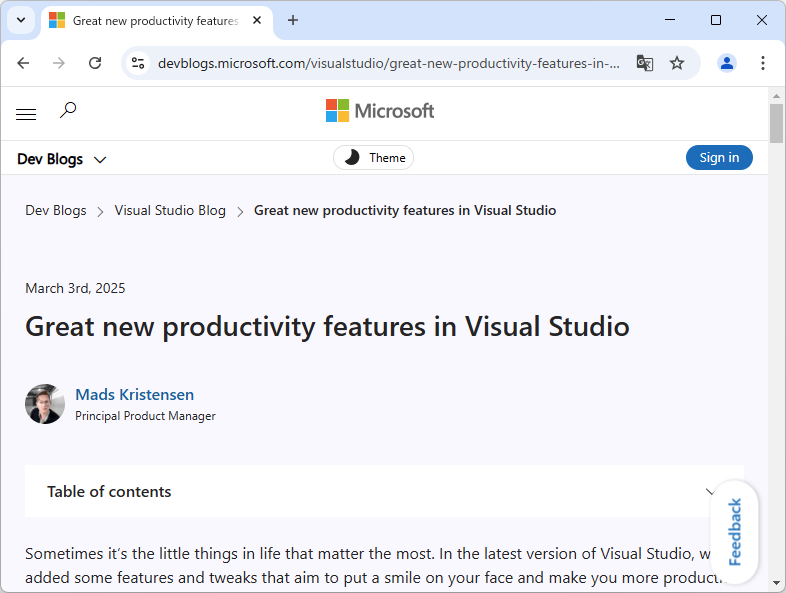Open the hamburger navigation menu
786x593 pixels.
point(26,114)
